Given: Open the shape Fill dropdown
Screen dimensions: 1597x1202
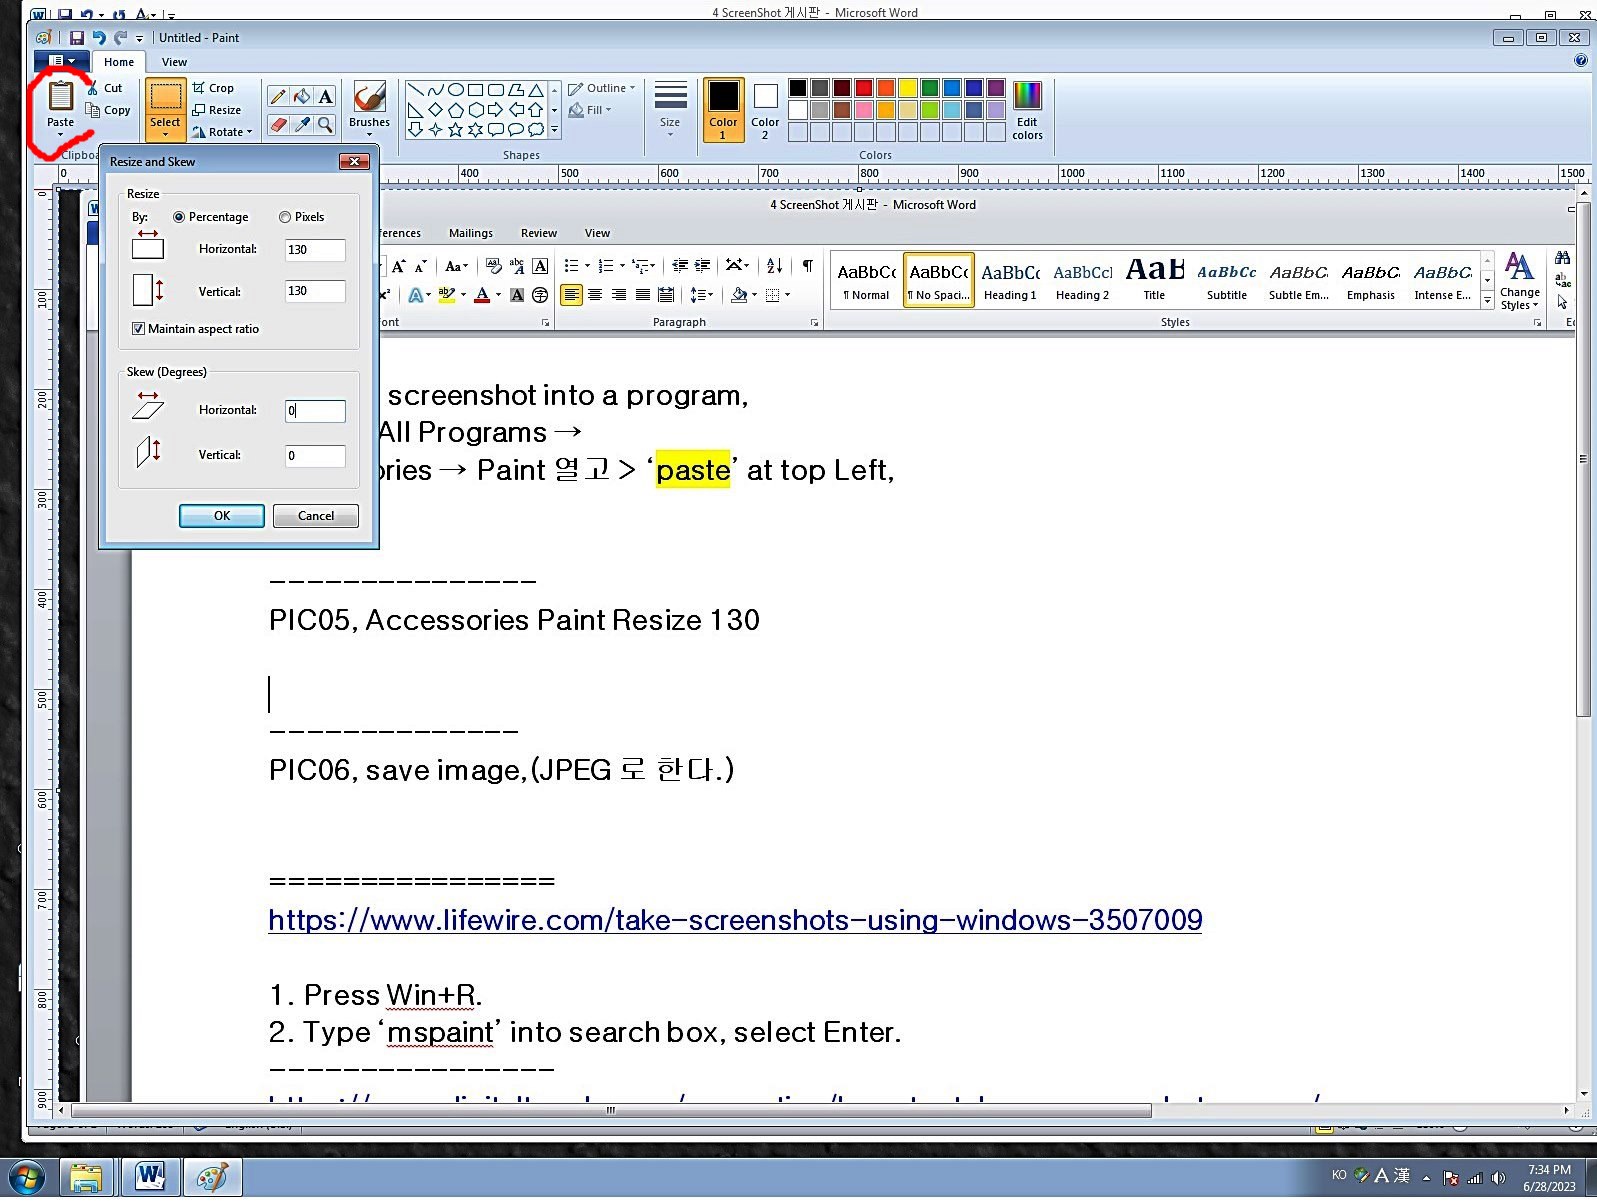Looking at the screenshot, I should [x=591, y=110].
